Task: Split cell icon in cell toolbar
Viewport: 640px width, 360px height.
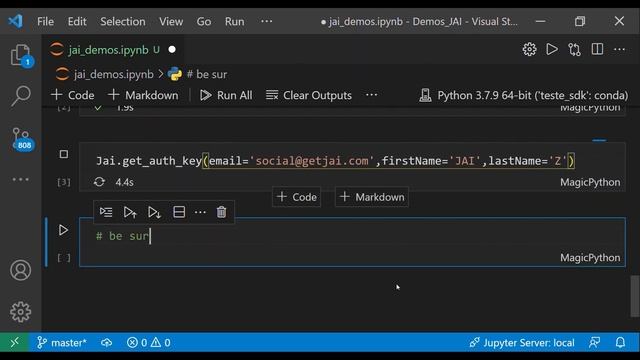Action: pyautogui.click(x=179, y=212)
